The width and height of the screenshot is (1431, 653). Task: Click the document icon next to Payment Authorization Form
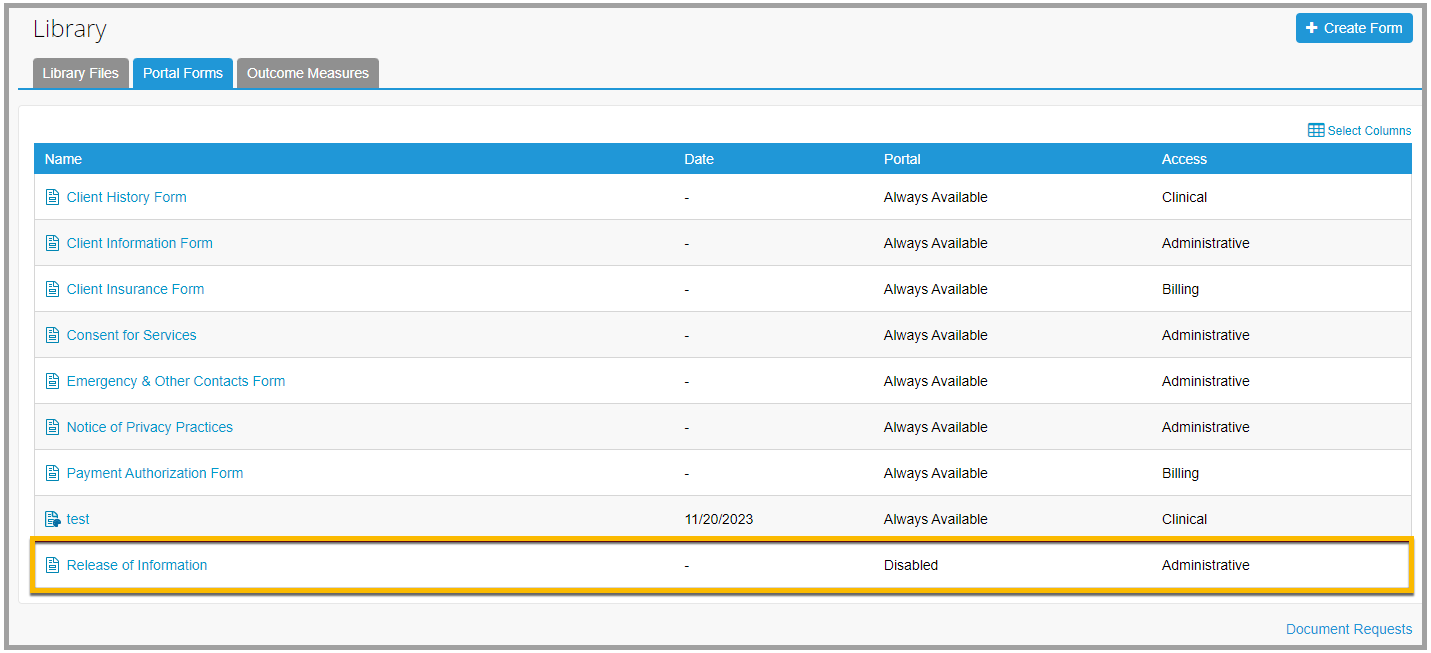pyautogui.click(x=53, y=473)
